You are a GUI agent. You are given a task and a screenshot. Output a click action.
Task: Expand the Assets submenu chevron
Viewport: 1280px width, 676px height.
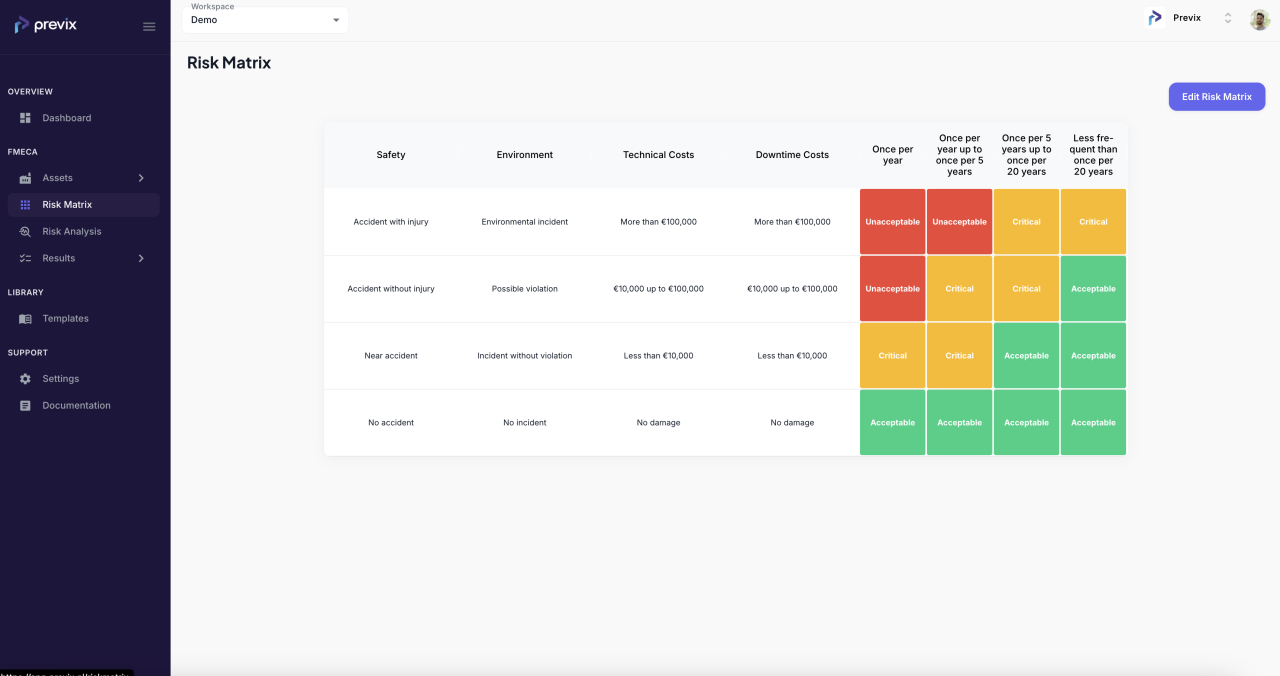(x=141, y=178)
